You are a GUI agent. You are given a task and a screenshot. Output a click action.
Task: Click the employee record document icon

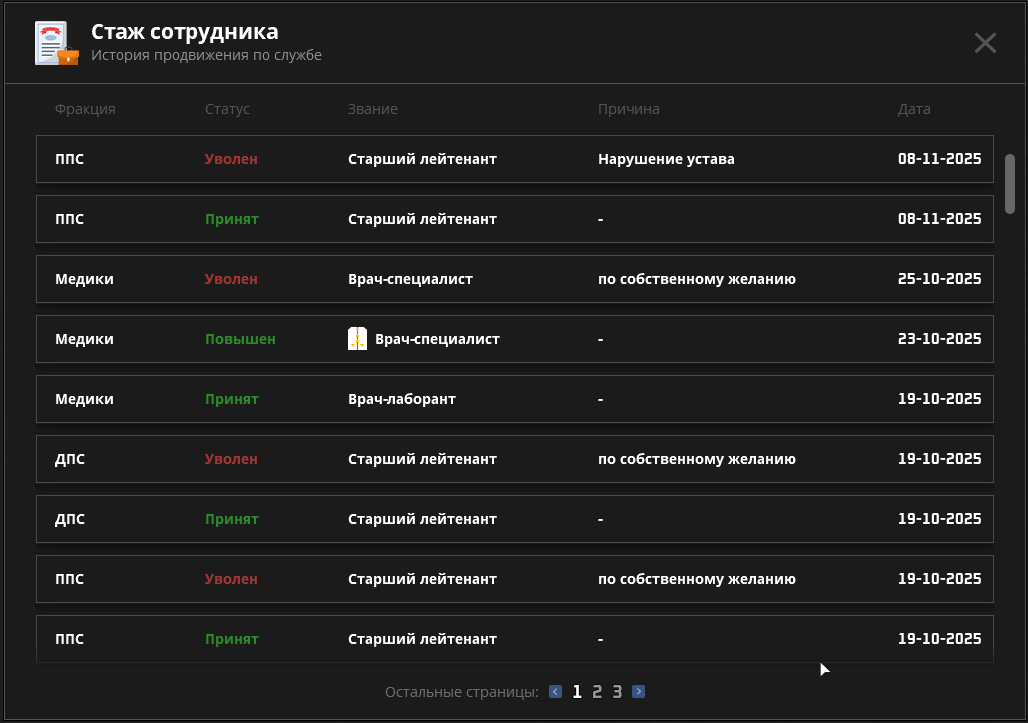coord(56,44)
